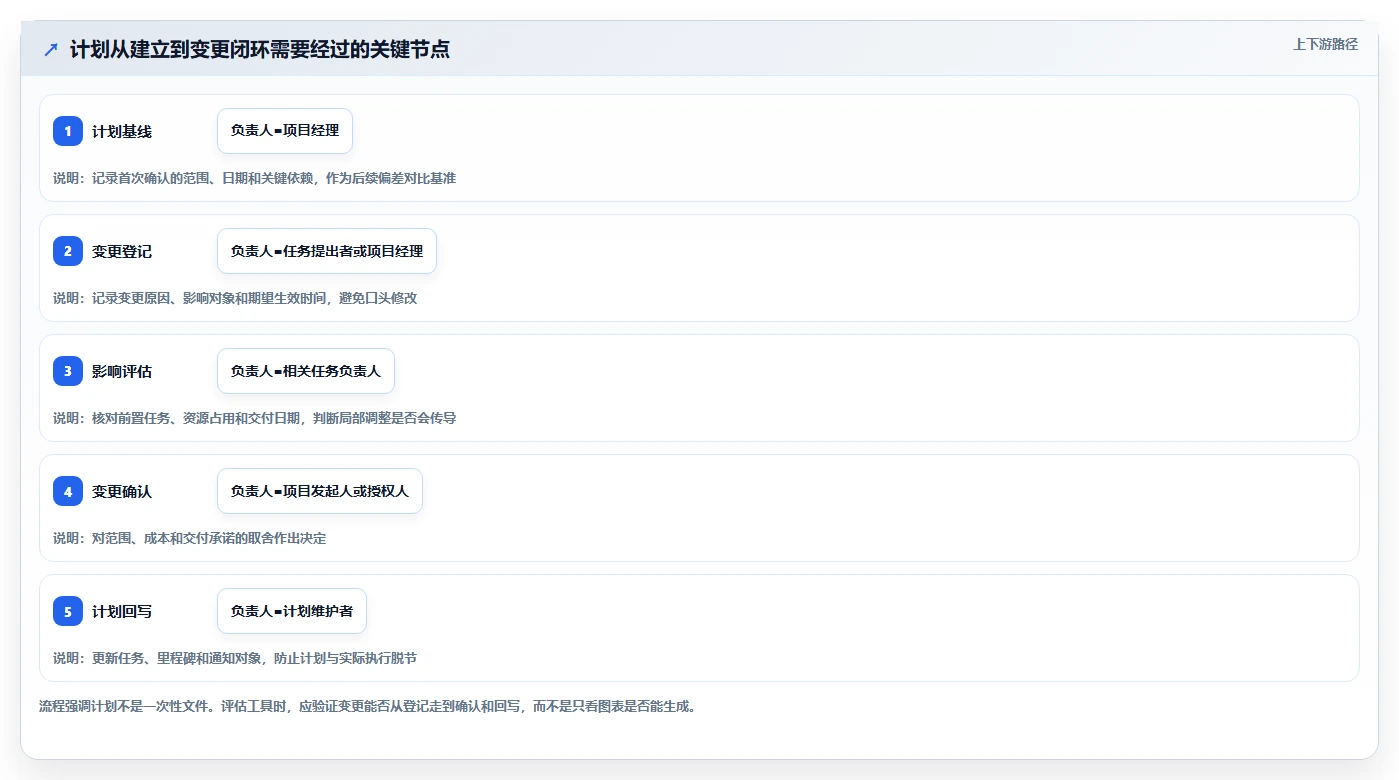Click the step number 1 badge
1399x780 pixels.
click(68, 131)
